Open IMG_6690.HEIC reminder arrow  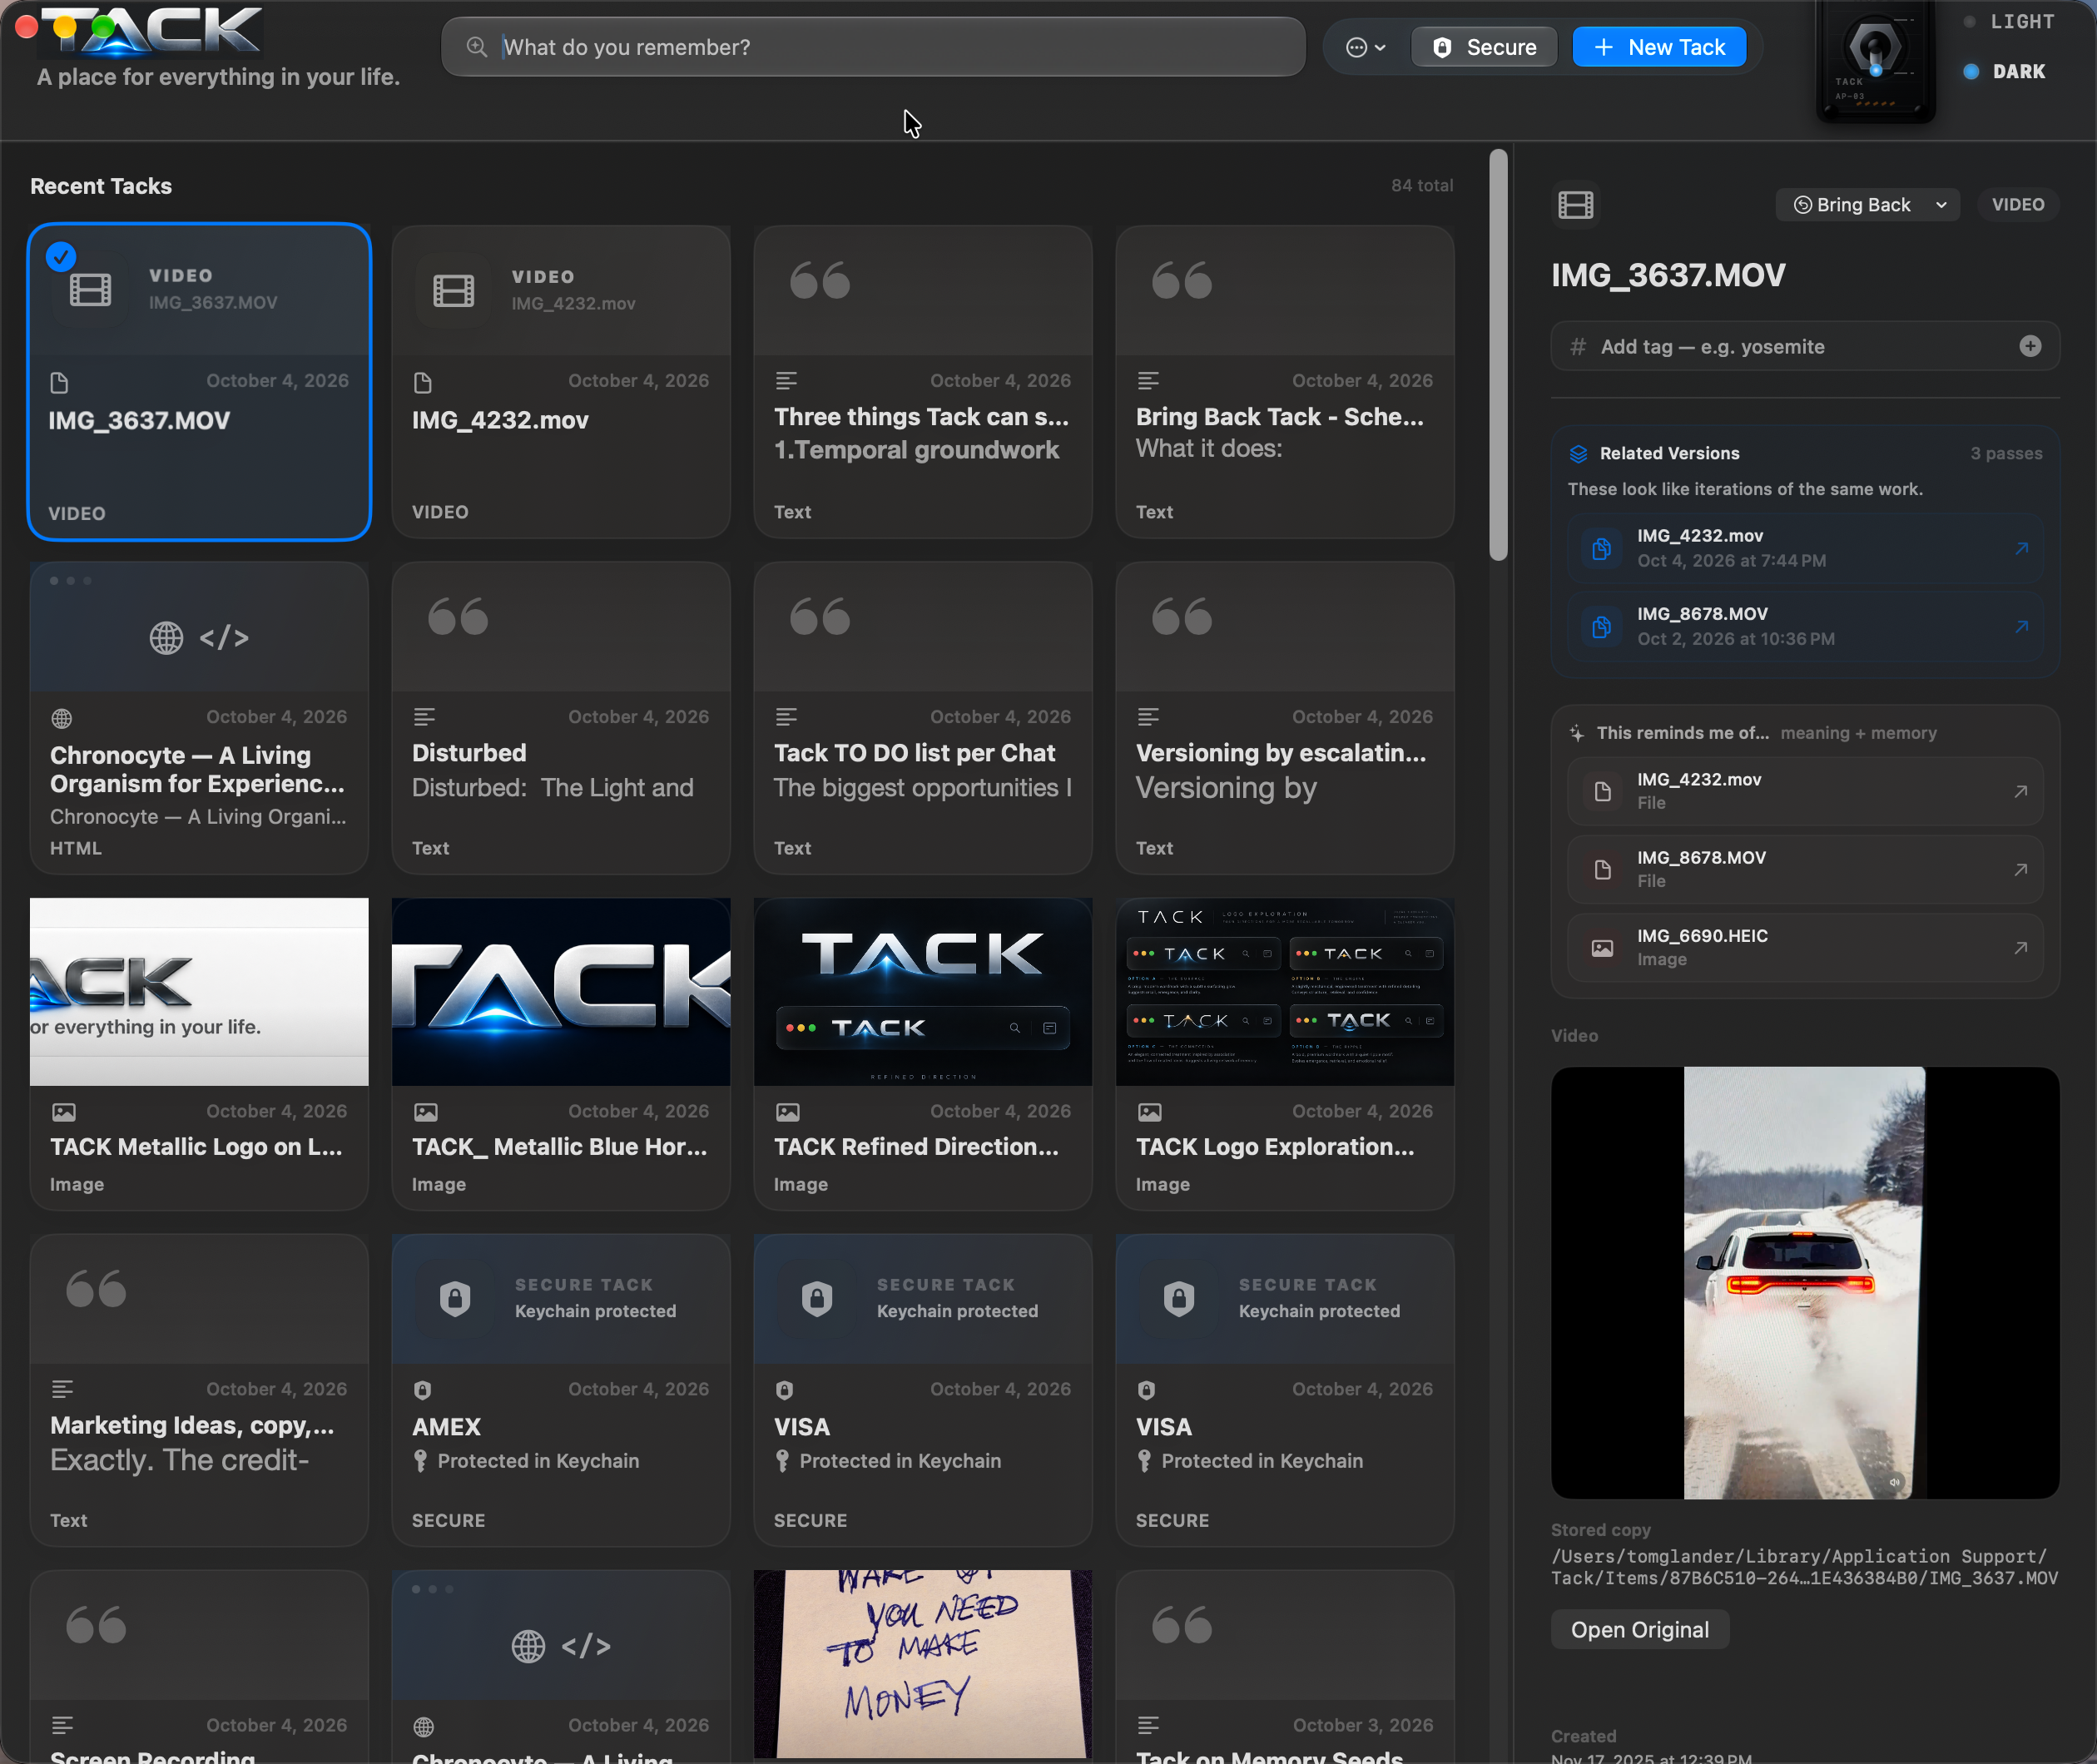[x=2020, y=947]
